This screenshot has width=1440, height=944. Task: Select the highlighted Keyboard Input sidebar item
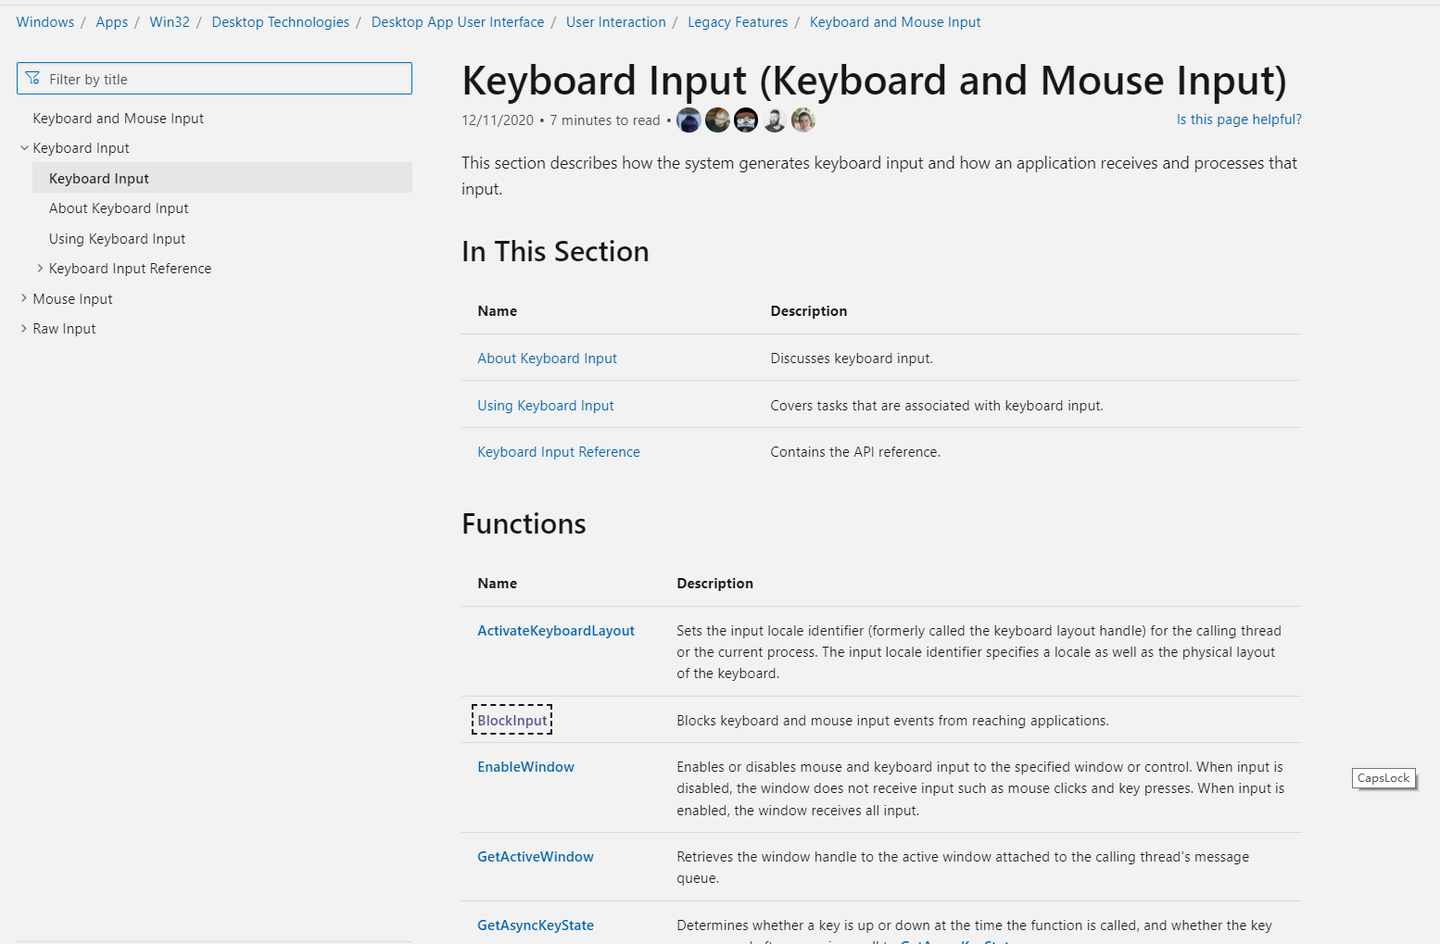pyautogui.click(x=222, y=178)
